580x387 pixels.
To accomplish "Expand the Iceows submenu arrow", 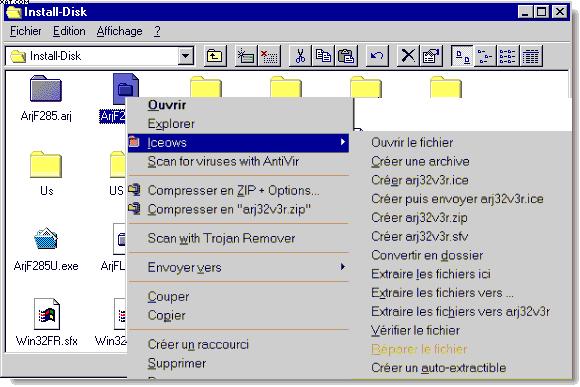I will 343,142.
